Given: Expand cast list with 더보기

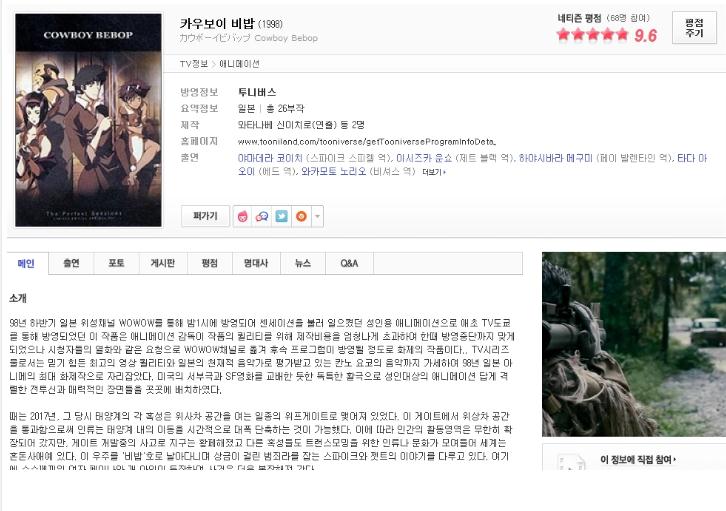Looking at the screenshot, I should coord(433,172).
